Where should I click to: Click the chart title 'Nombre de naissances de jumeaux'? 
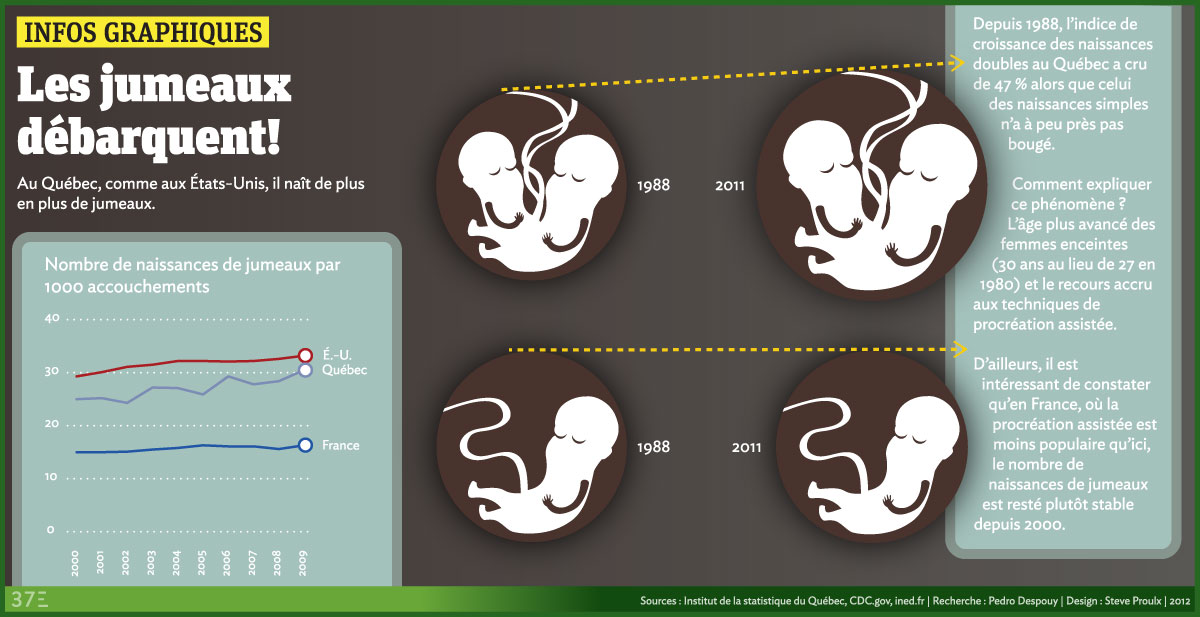pos(192,275)
